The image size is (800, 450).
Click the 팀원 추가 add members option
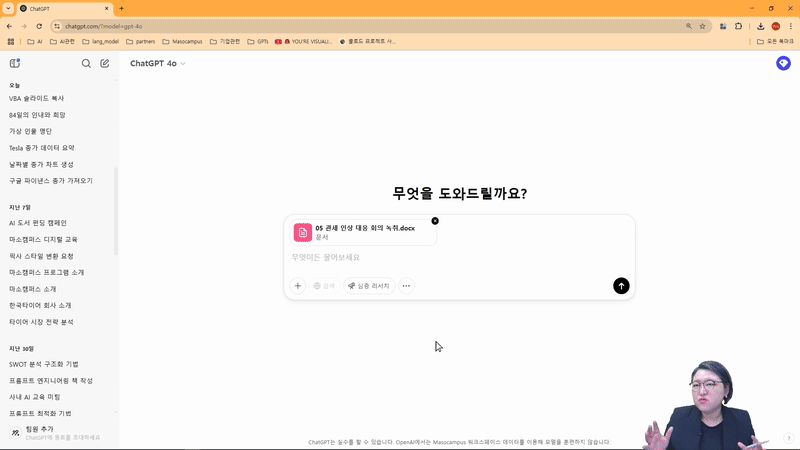coord(40,429)
